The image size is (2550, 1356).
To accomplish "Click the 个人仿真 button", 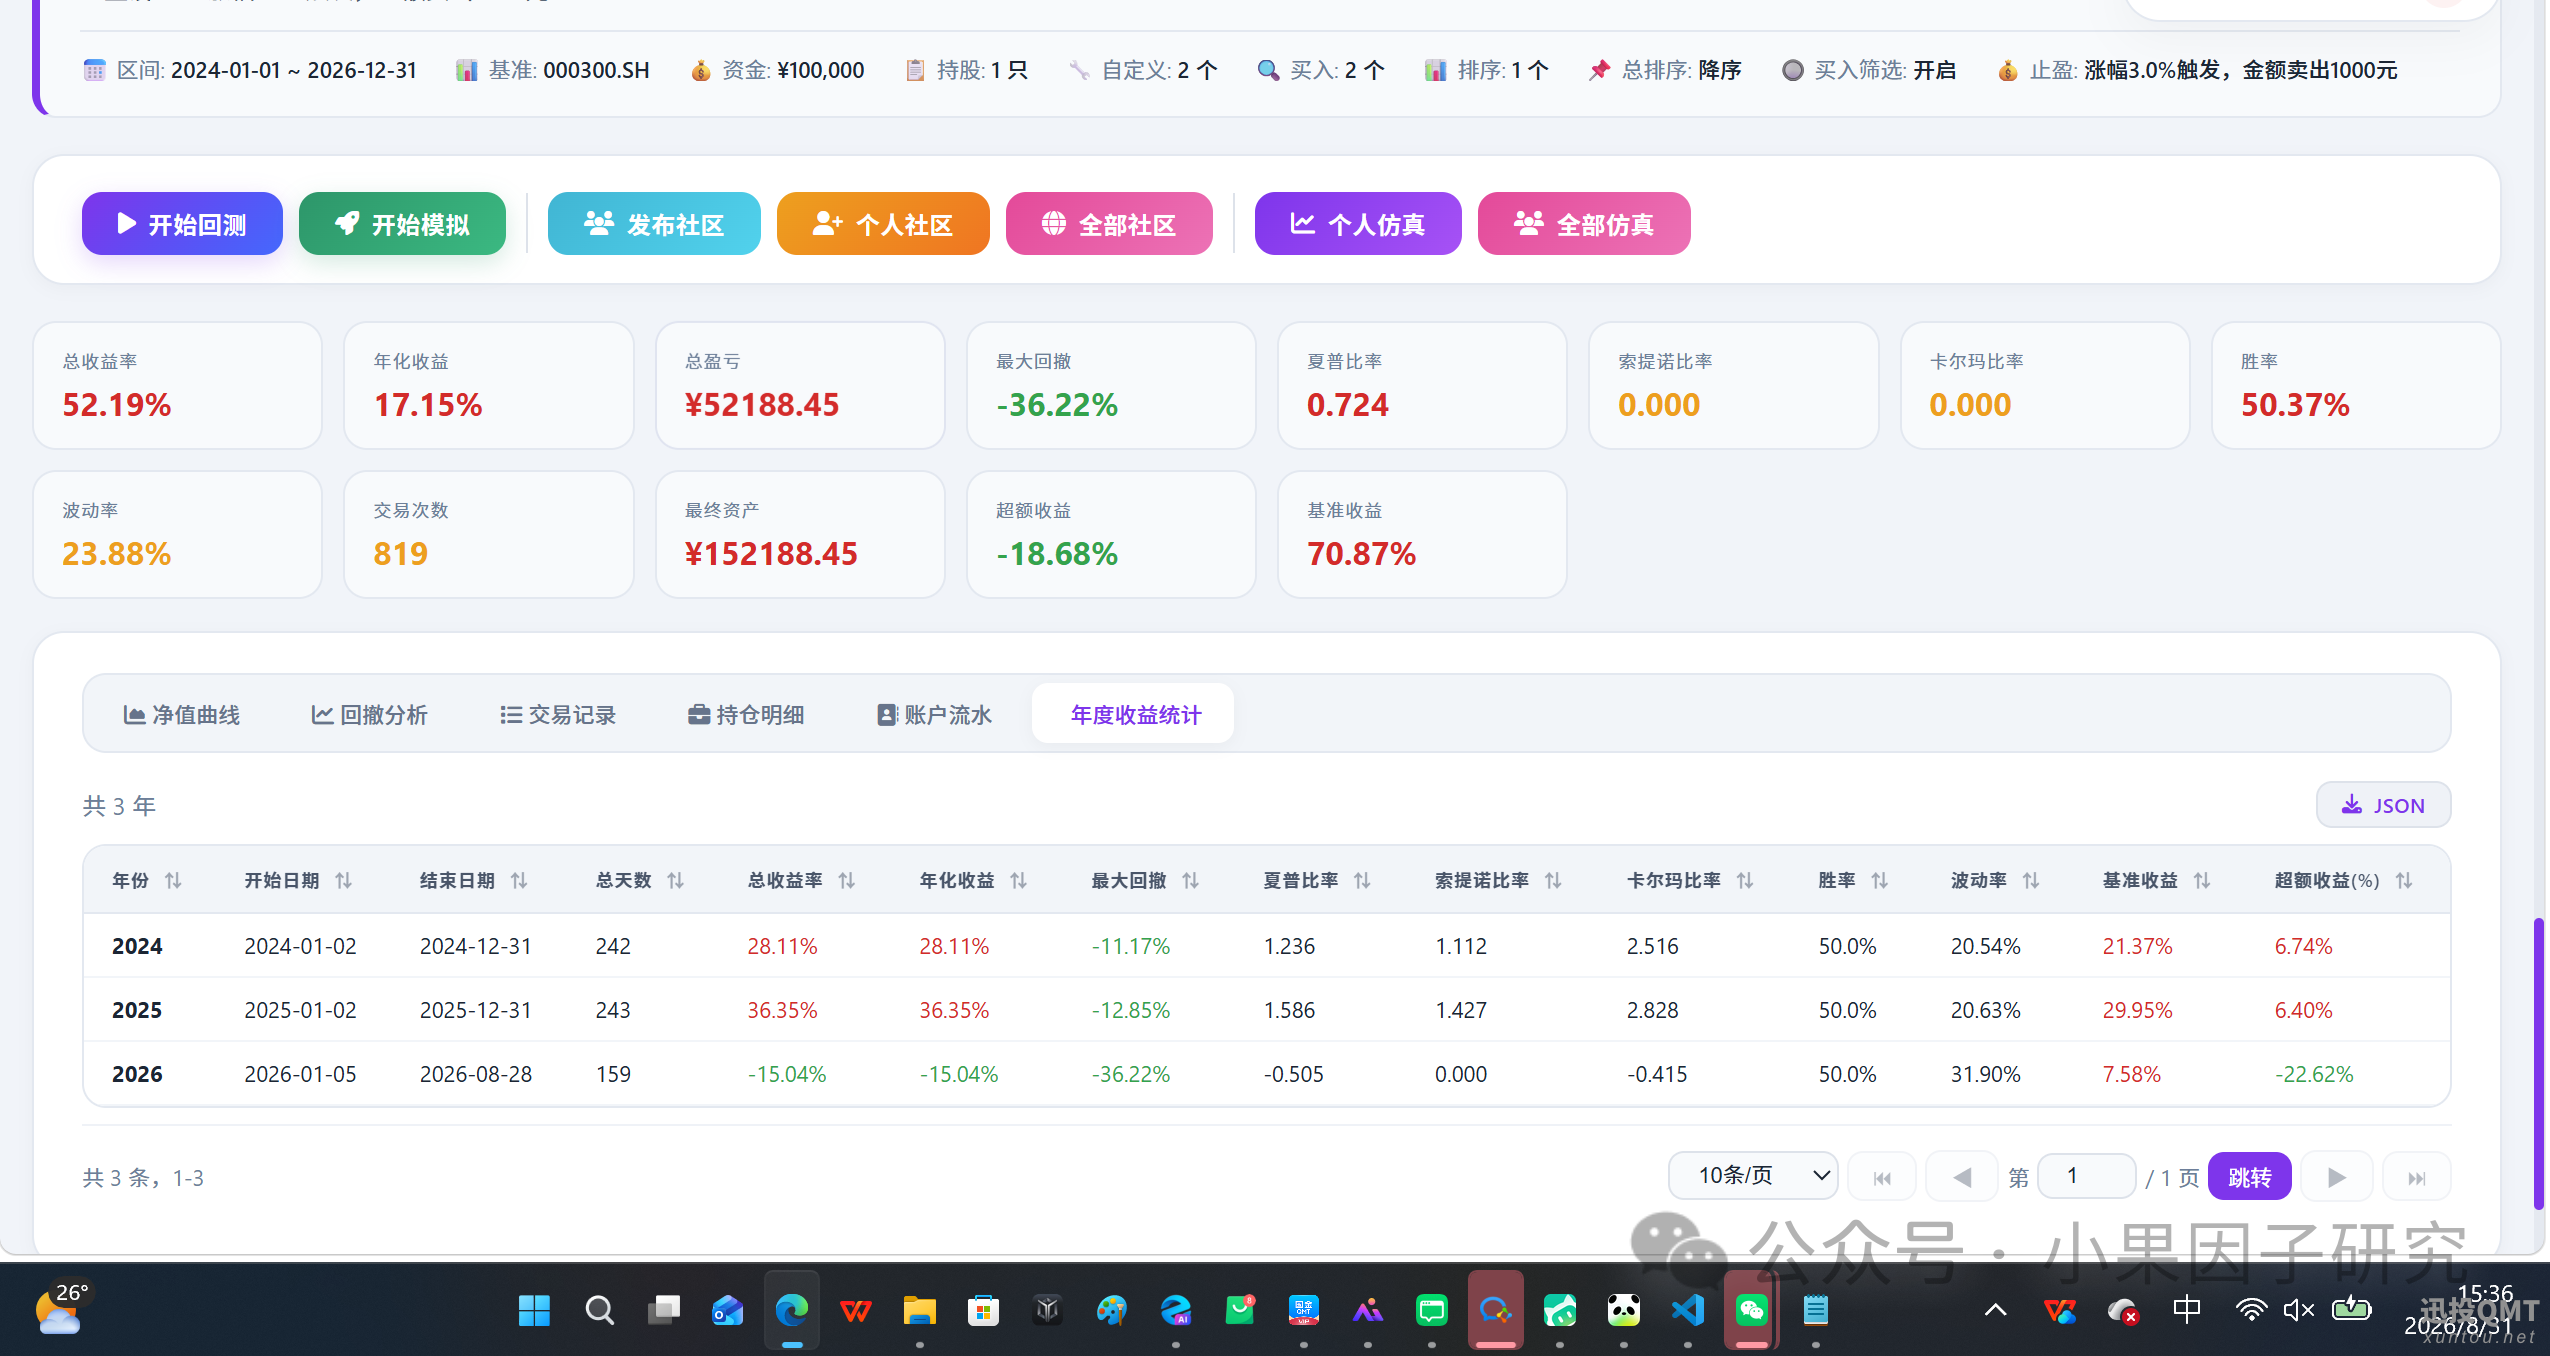I will [1358, 223].
